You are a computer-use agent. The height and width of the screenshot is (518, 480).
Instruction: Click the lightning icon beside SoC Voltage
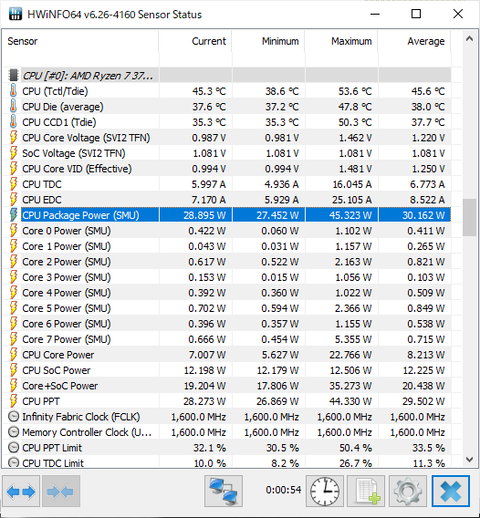coord(13,153)
